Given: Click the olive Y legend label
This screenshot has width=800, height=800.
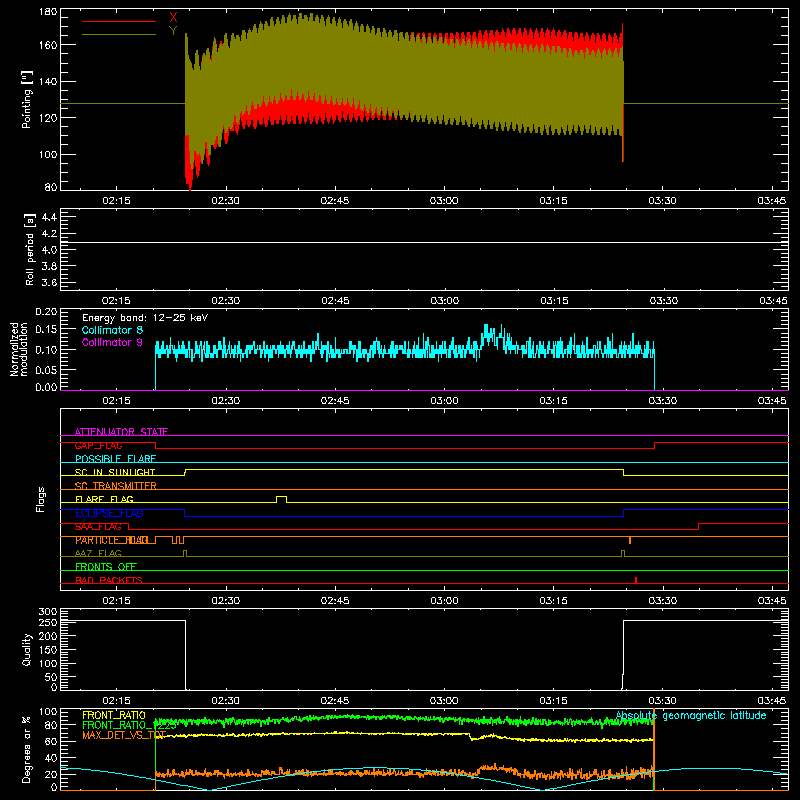Looking at the screenshot, I should (x=173, y=31).
